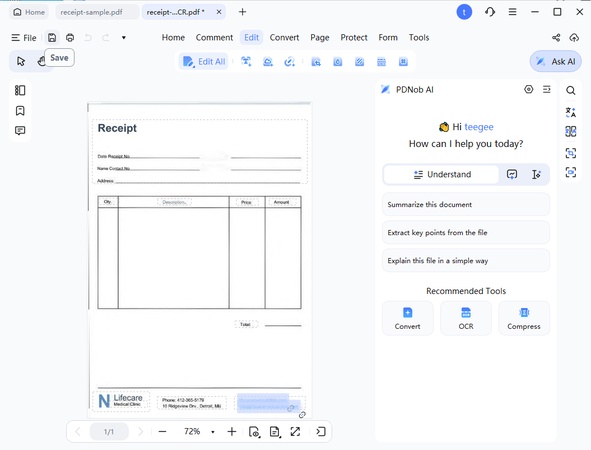Open the bookmarks panel icon
591x450 pixels.
pyautogui.click(x=20, y=111)
